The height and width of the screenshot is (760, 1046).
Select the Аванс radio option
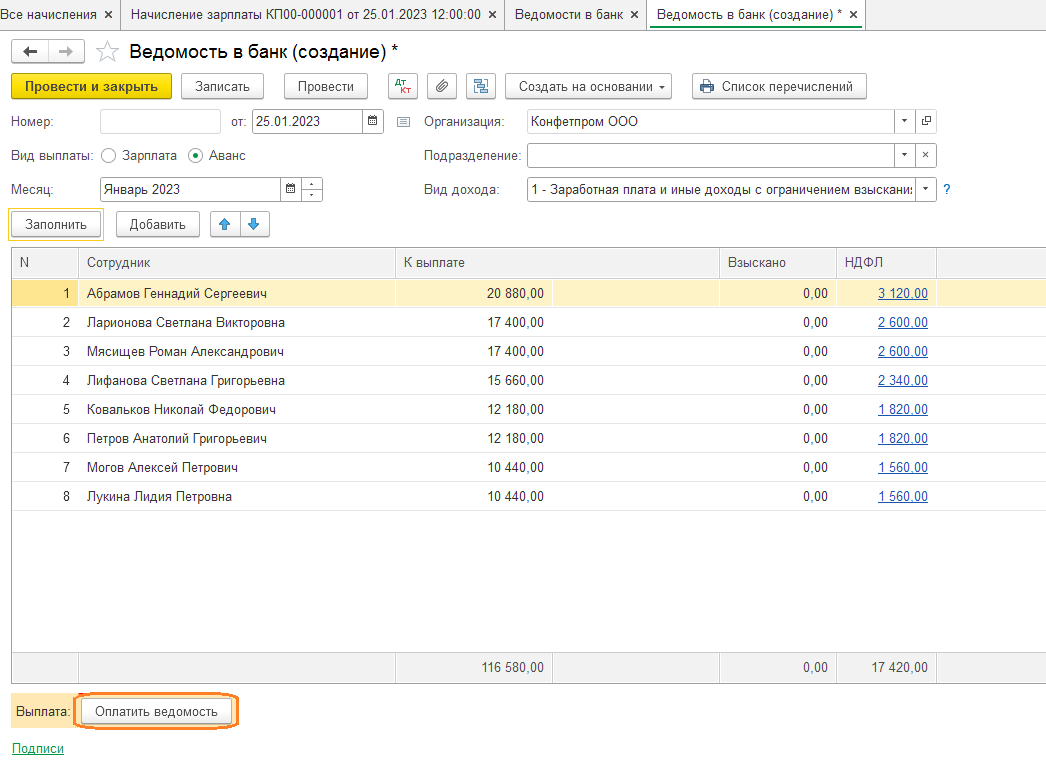click(x=195, y=156)
